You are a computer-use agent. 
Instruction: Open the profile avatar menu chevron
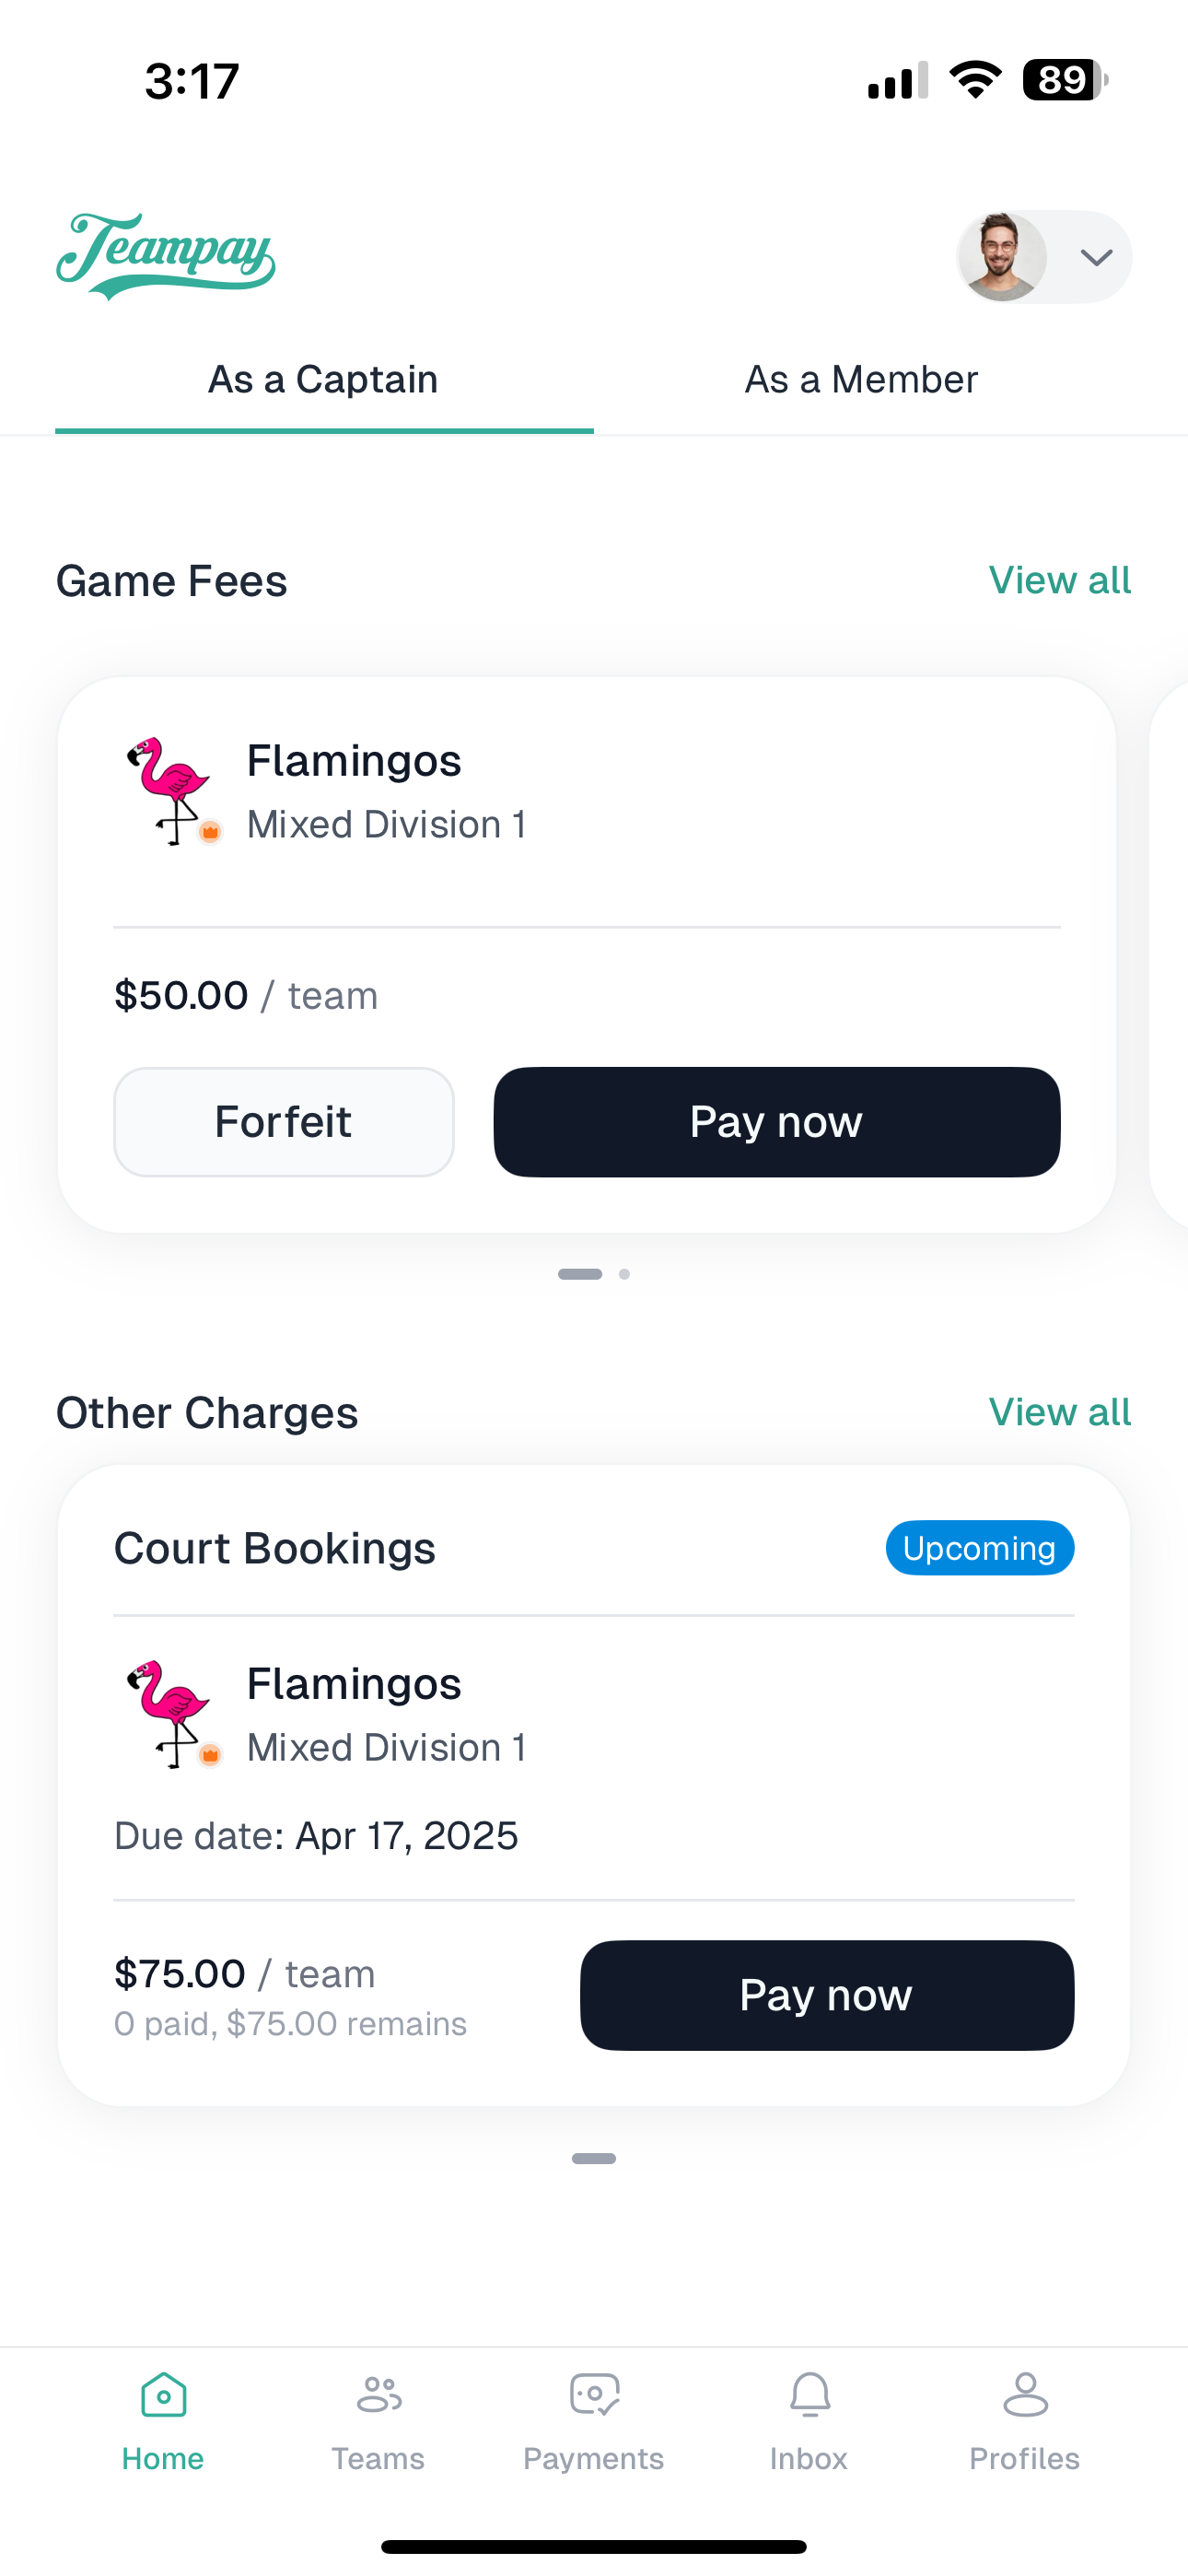click(1096, 257)
